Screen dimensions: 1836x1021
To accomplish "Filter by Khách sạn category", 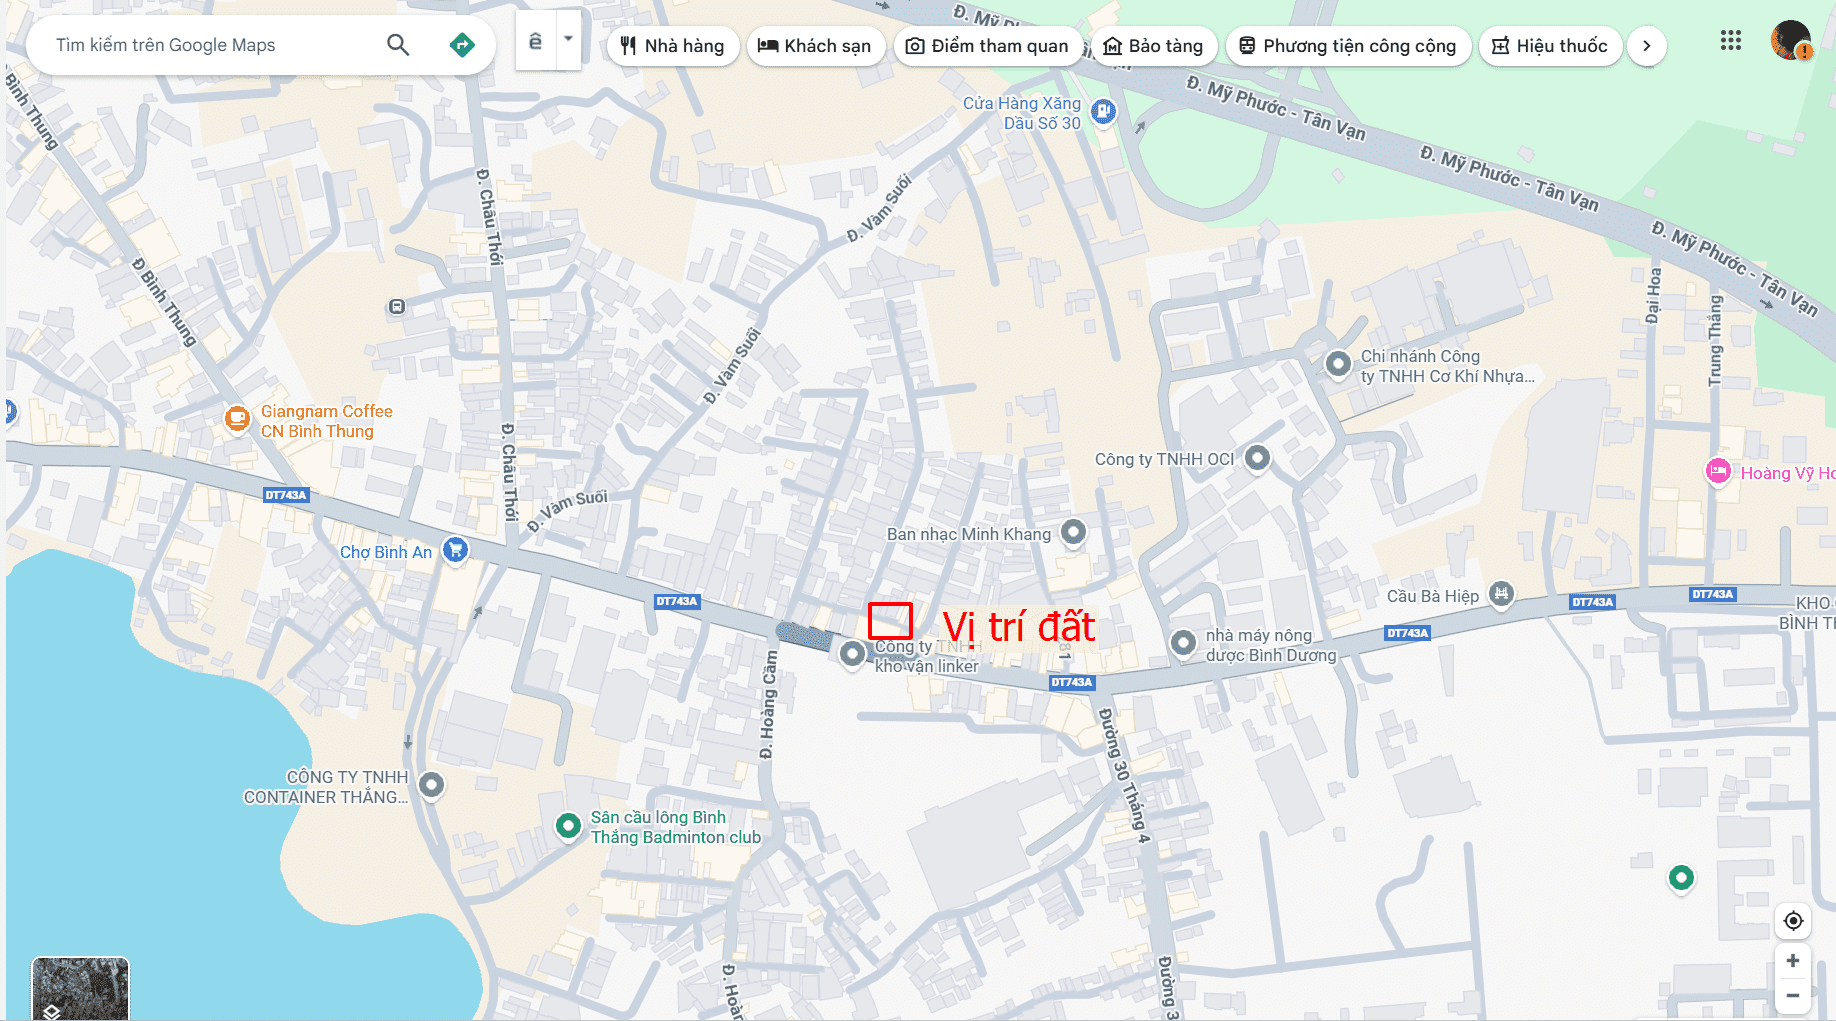I will coord(816,46).
